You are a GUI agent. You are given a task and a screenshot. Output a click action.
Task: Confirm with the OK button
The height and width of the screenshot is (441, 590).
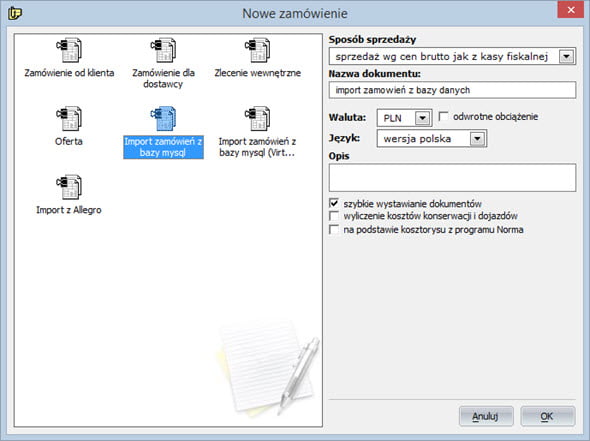[547, 416]
